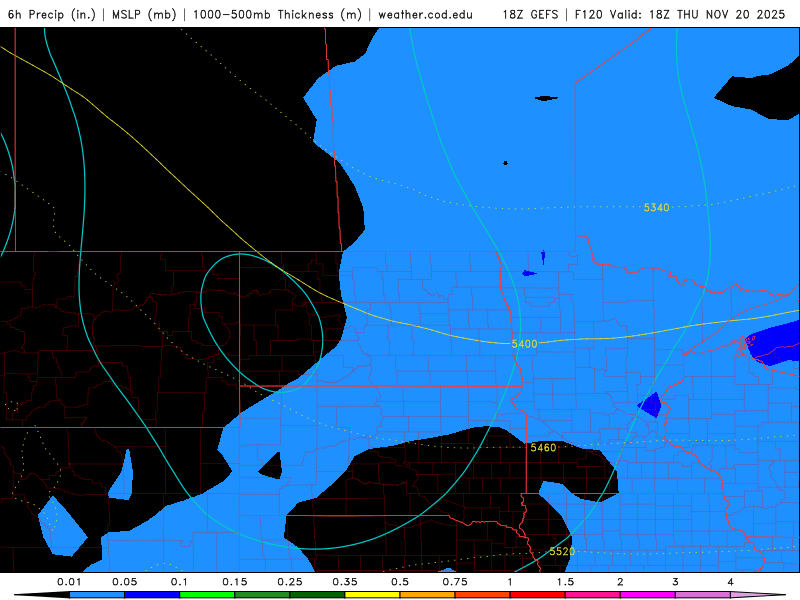Click the legend value 0.5
This screenshot has height=600, width=800.
(x=400, y=582)
